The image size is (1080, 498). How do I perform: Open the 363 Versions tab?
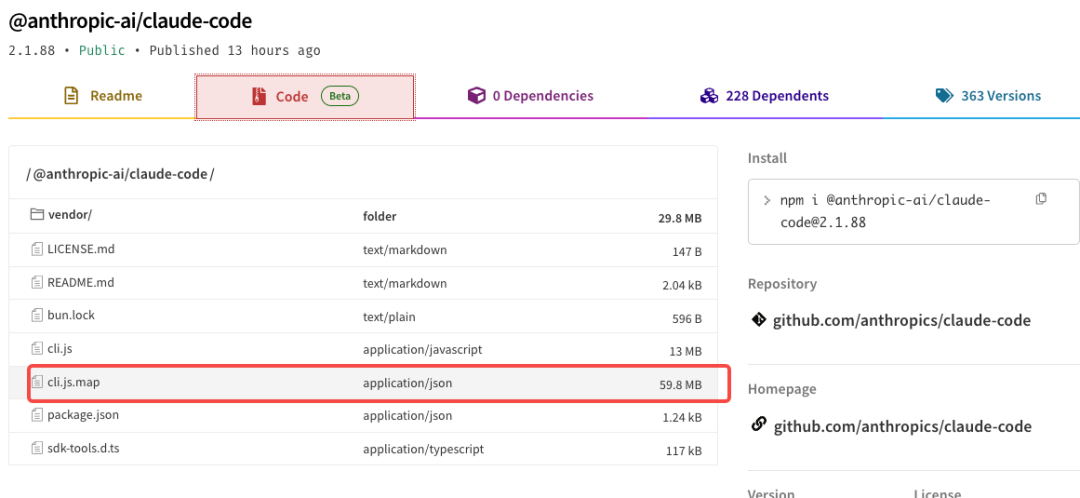988,96
